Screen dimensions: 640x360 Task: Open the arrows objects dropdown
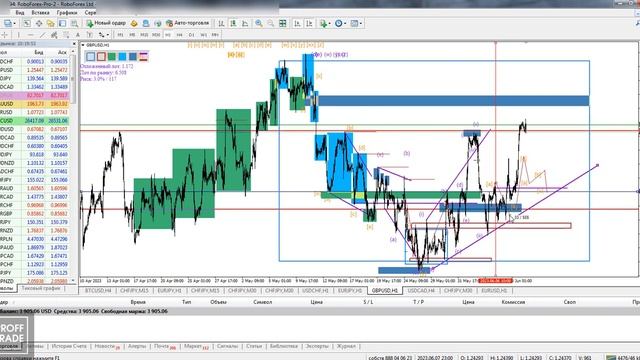pyautogui.click(x=104, y=35)
